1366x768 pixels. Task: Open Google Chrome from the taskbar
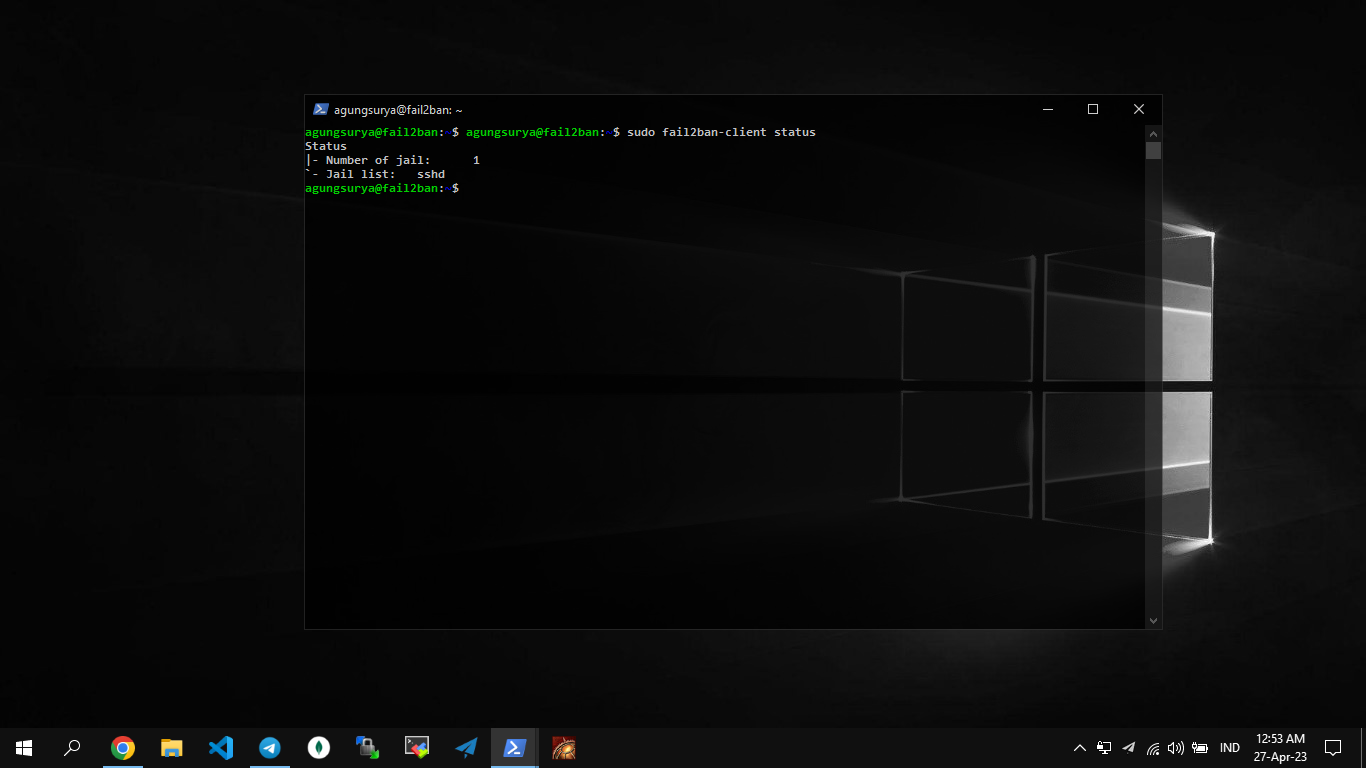click(x=123, y=747)
